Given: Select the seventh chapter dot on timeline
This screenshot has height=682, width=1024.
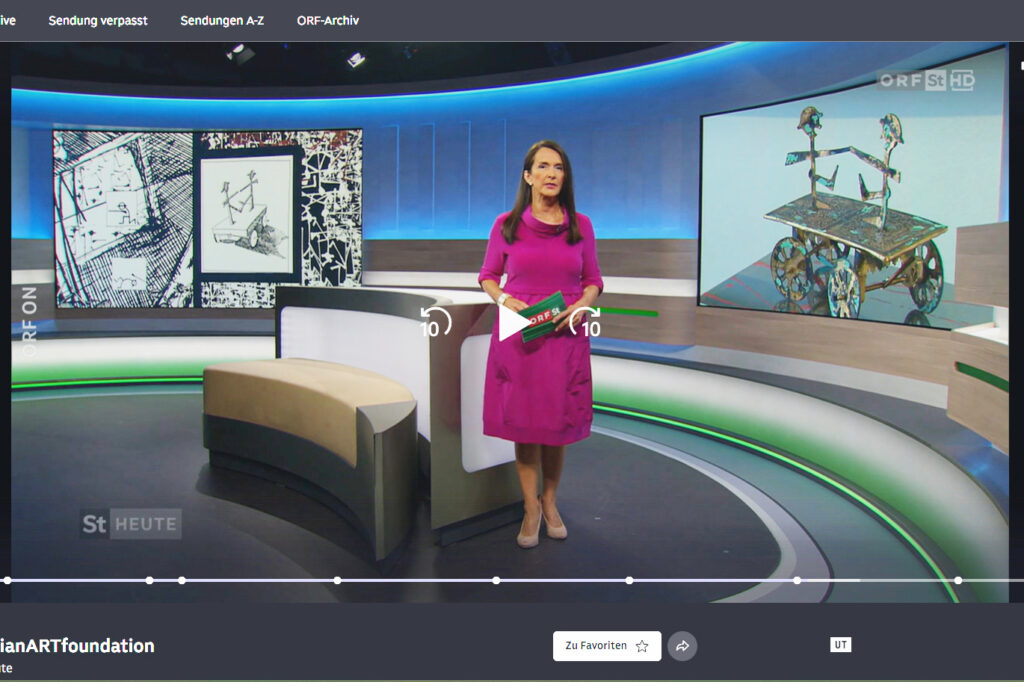Looking at the screenshot, I should click(797, 580).
